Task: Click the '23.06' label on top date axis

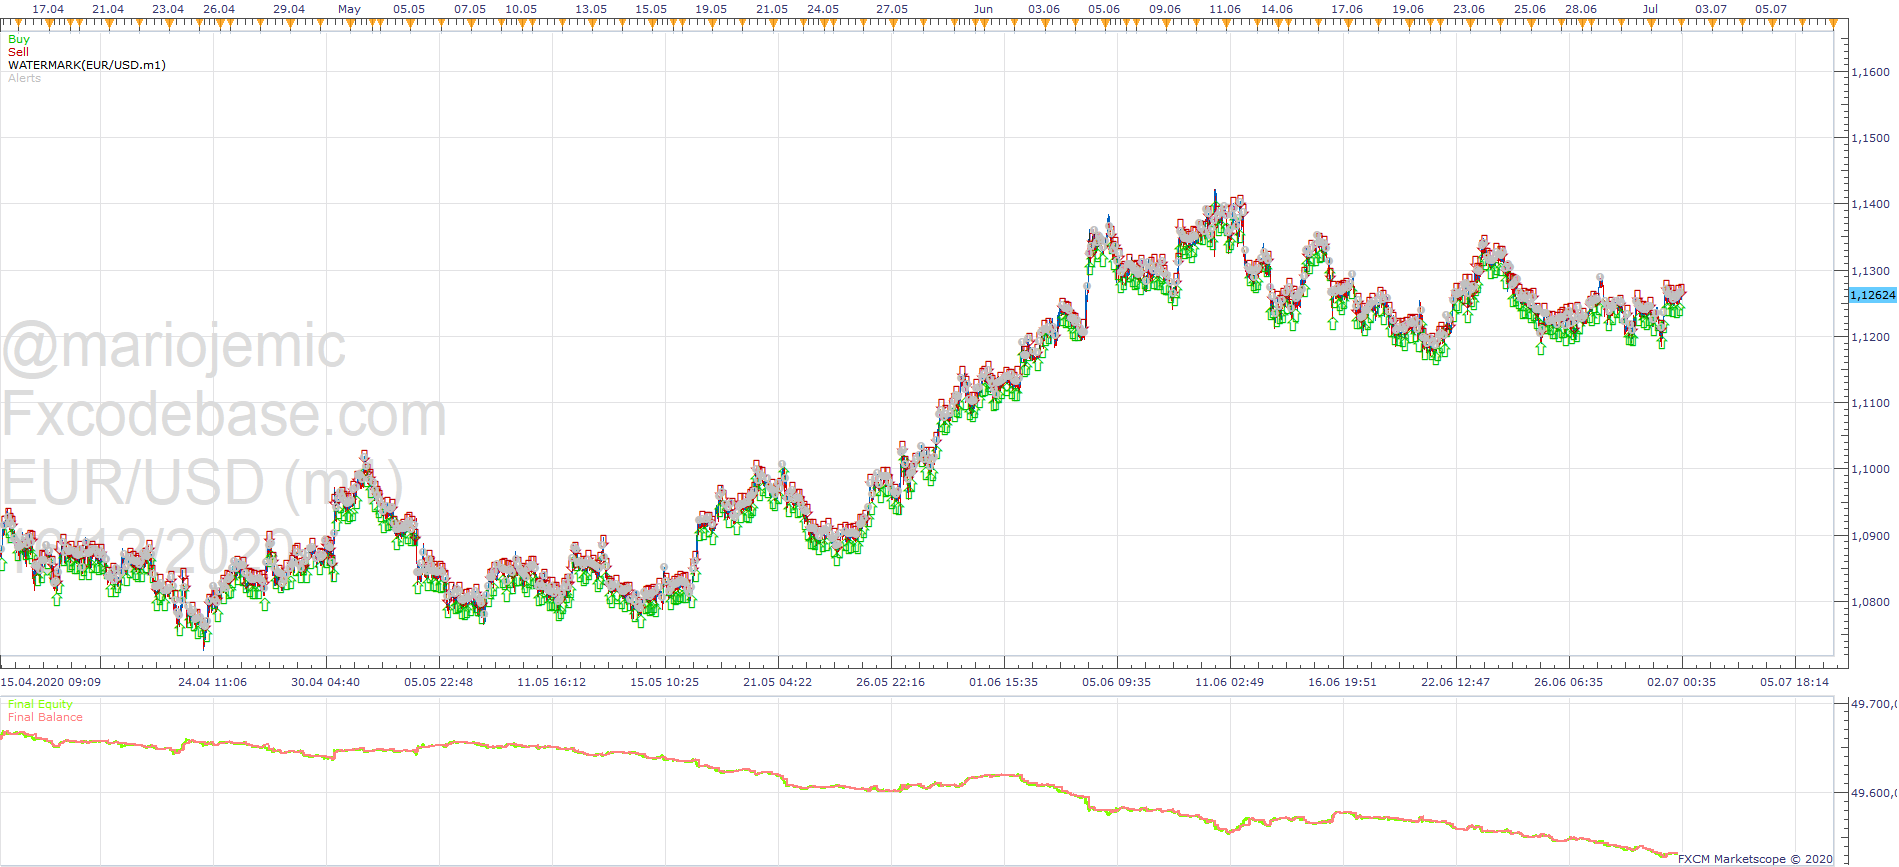Action: click(x=1469, y=9)
